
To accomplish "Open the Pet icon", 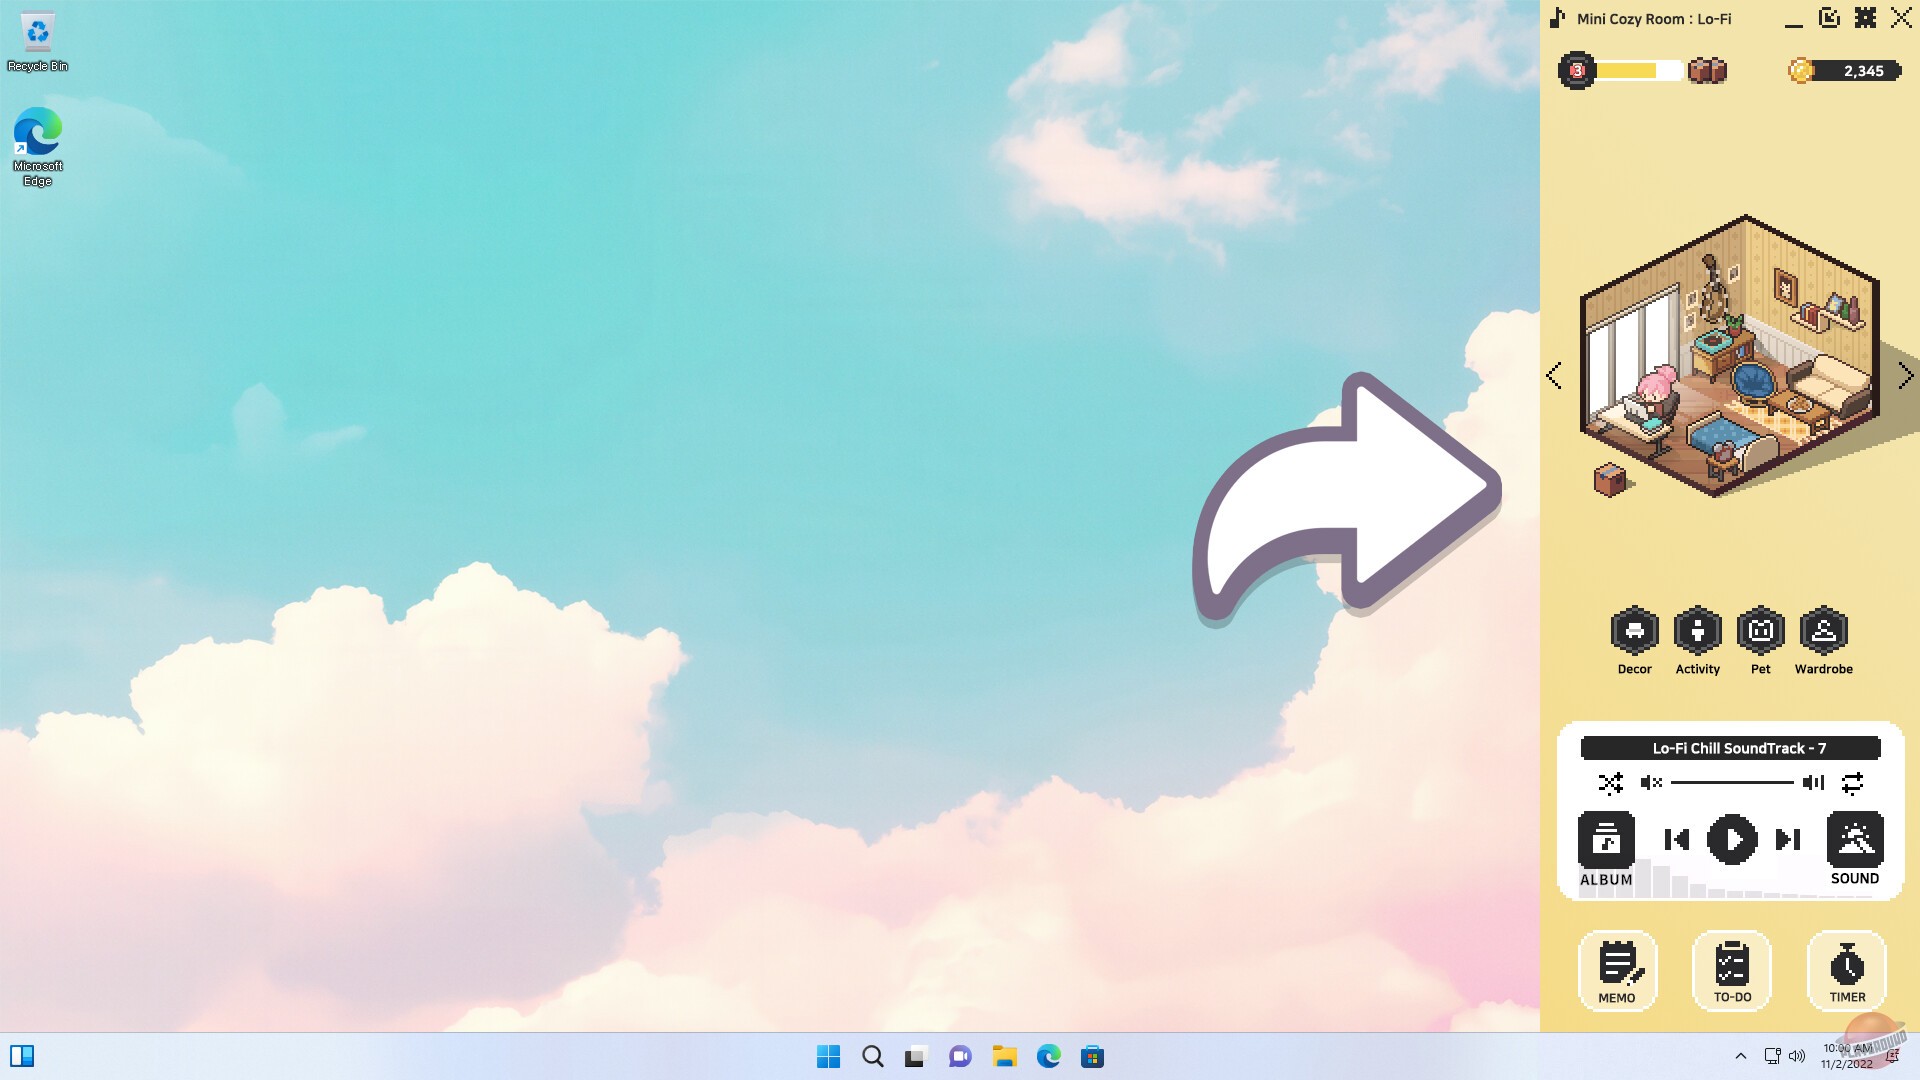I will (x=1760, y=631).
